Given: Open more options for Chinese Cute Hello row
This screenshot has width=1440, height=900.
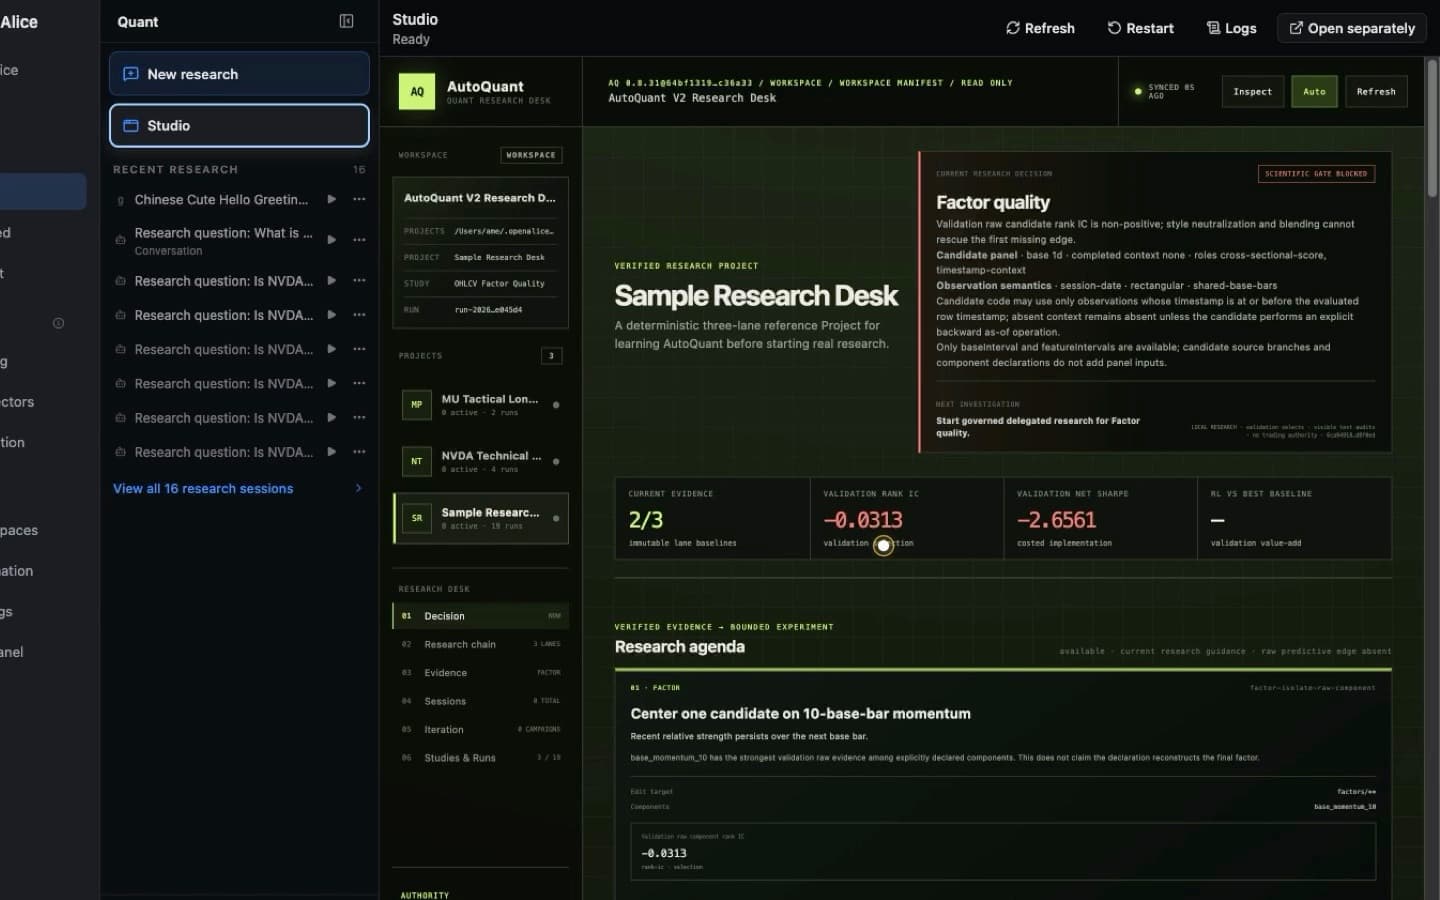Looking at the screenshot, I should (x=359, y=199).
